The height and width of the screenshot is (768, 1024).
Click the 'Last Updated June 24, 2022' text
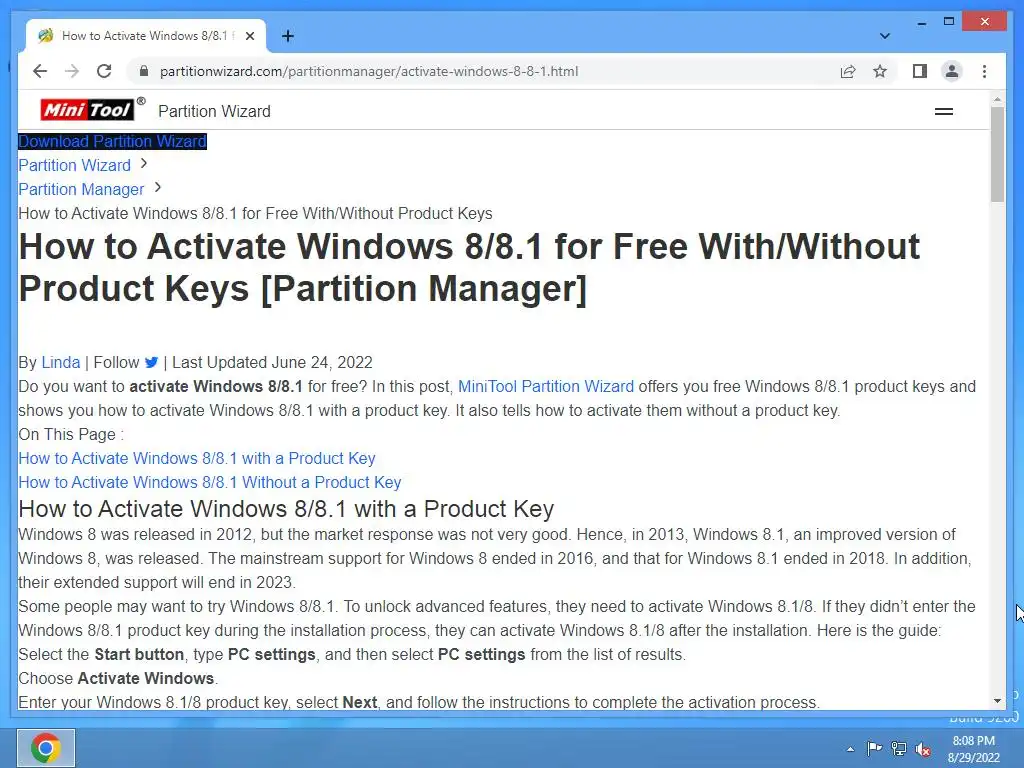[272, 362]
